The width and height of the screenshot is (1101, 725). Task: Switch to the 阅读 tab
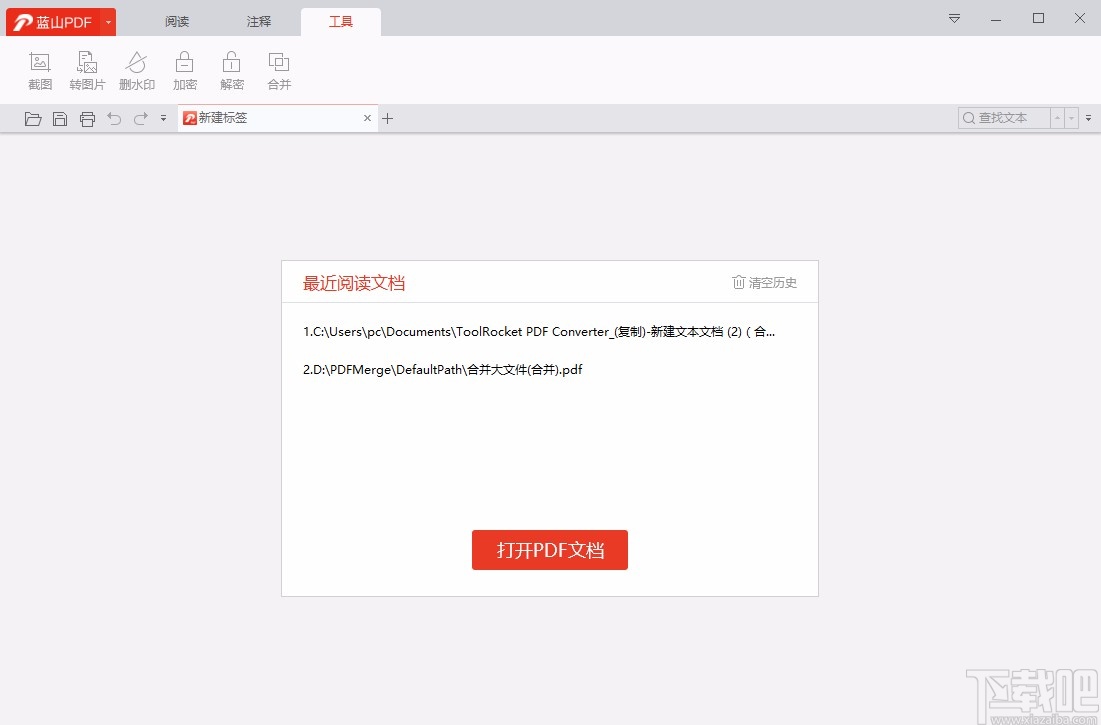tap(177, 20)
